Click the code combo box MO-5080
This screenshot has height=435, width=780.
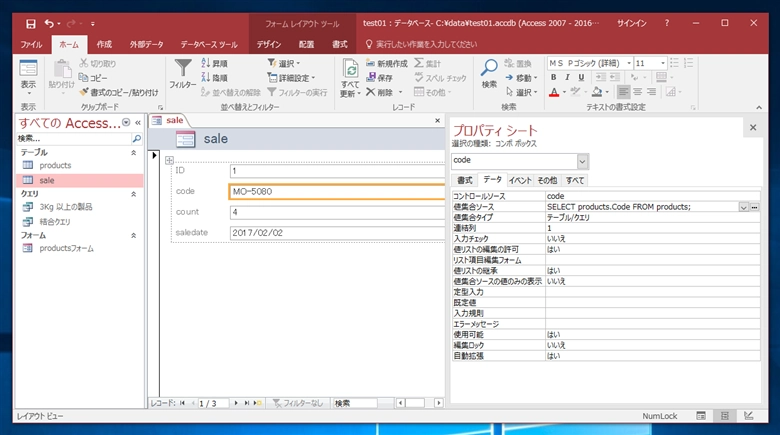click(337, 192)
